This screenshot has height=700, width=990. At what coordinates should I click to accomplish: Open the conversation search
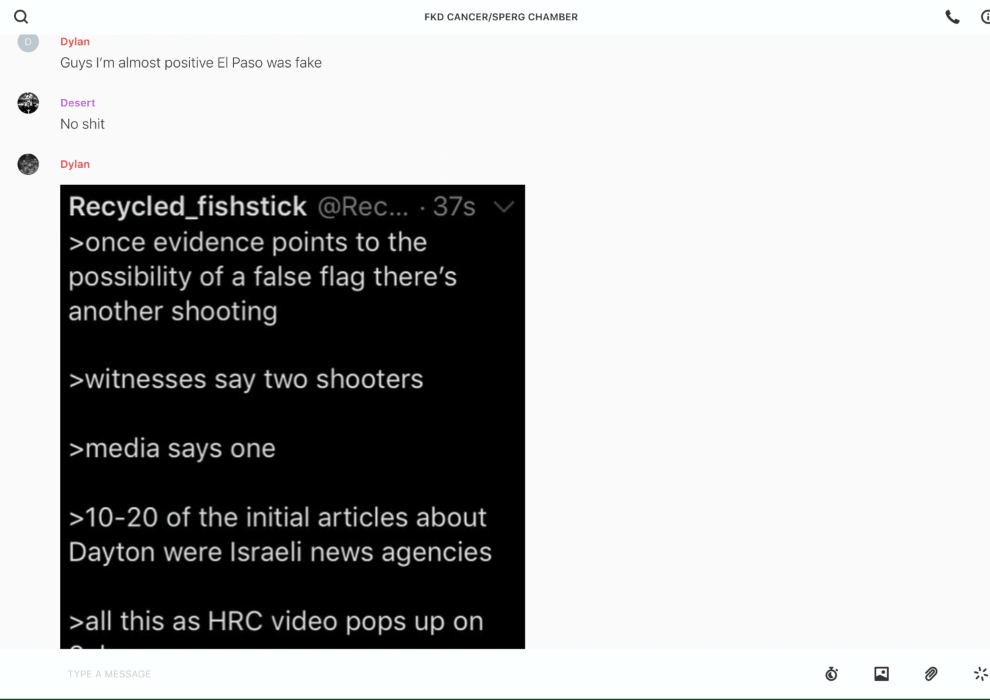pos(21,17)
